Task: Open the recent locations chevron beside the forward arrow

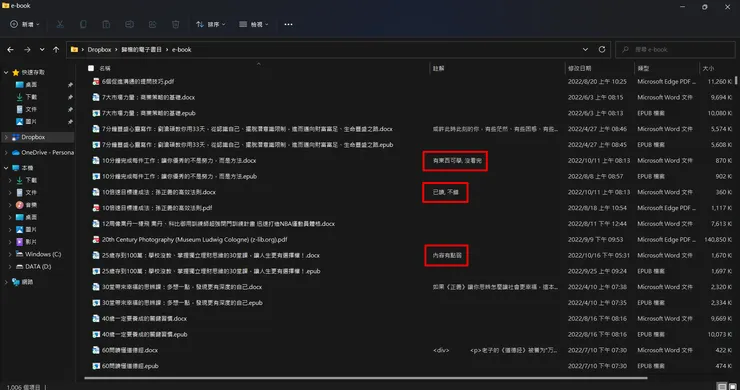Action: (x=42, y=50)
